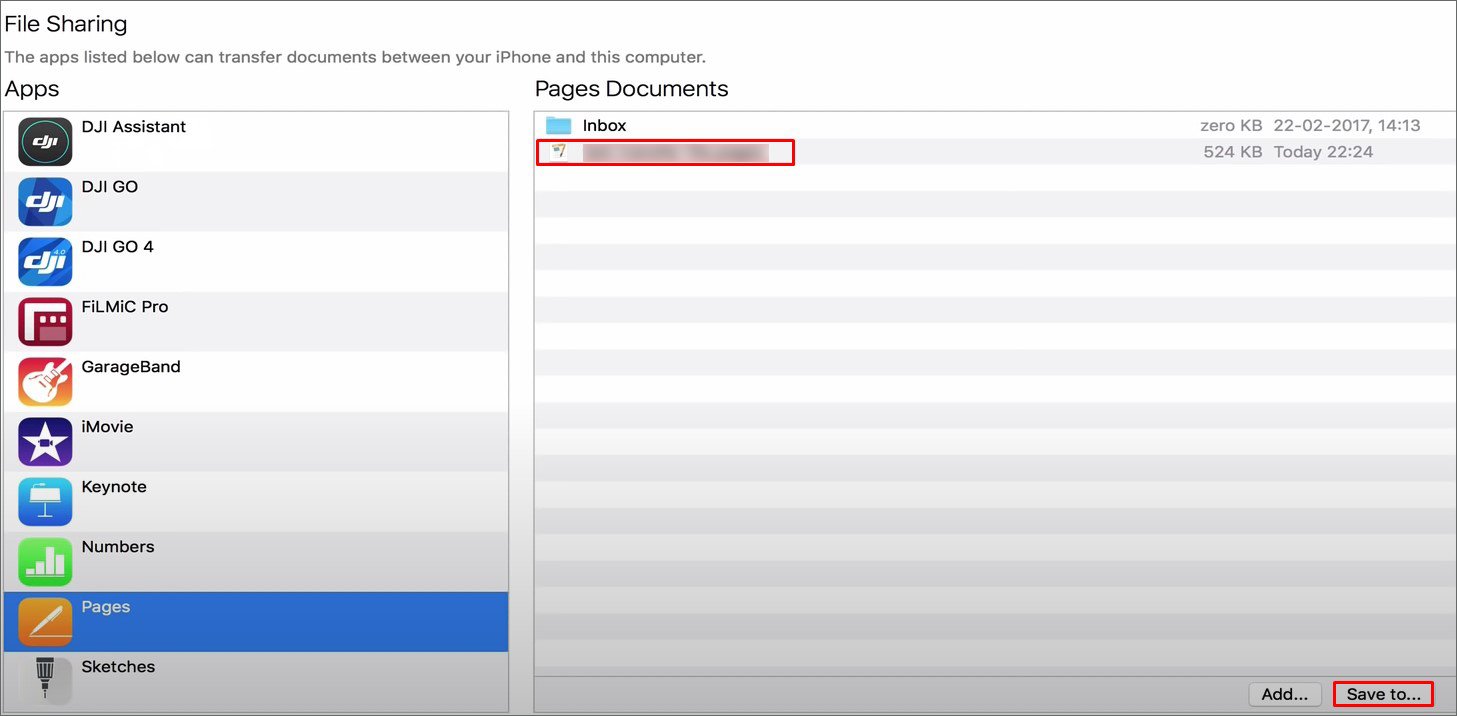Screen dimensions: 1457x716
Task: Select the DJI Assistant app icon
Action: (x=44, y=141)
